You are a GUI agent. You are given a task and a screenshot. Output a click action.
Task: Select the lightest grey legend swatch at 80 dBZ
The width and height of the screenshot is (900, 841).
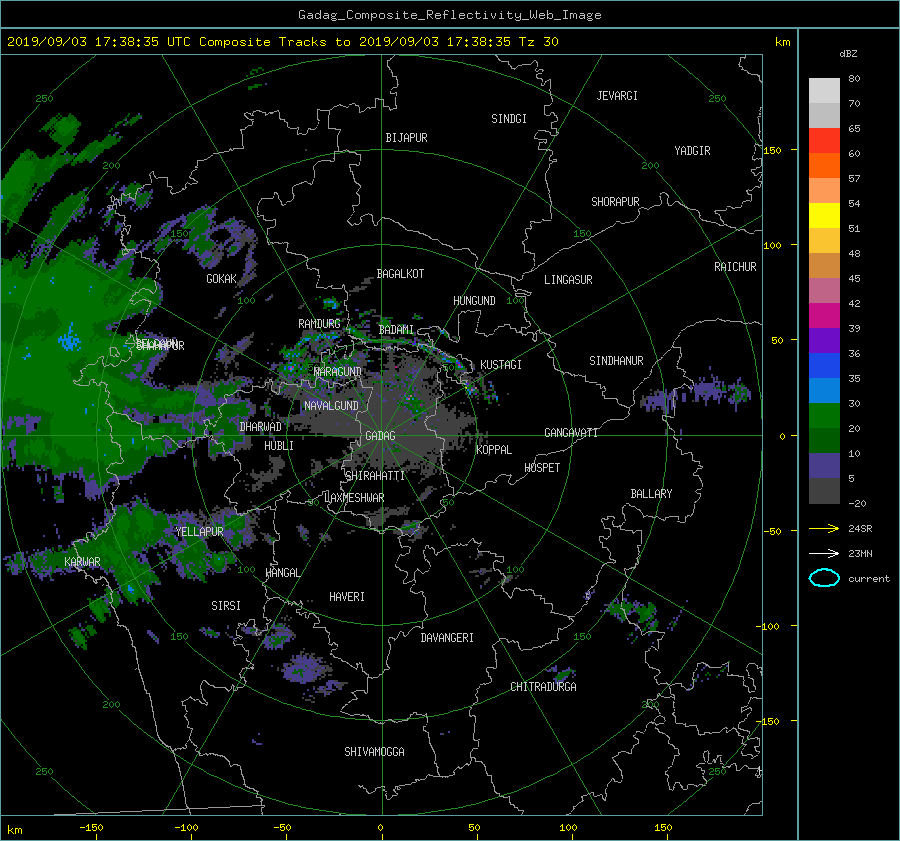[824, 90]
